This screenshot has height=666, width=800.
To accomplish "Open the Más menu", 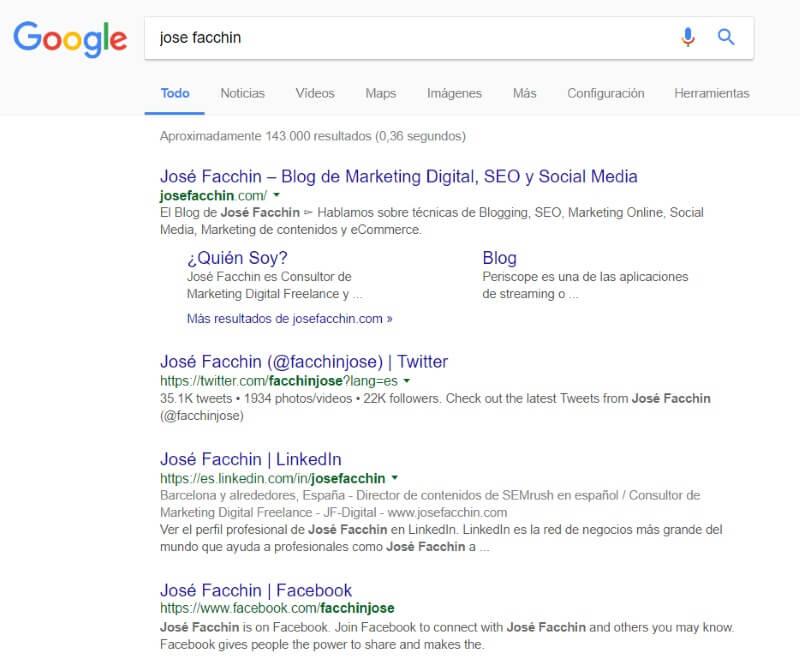I will [524, 93].
